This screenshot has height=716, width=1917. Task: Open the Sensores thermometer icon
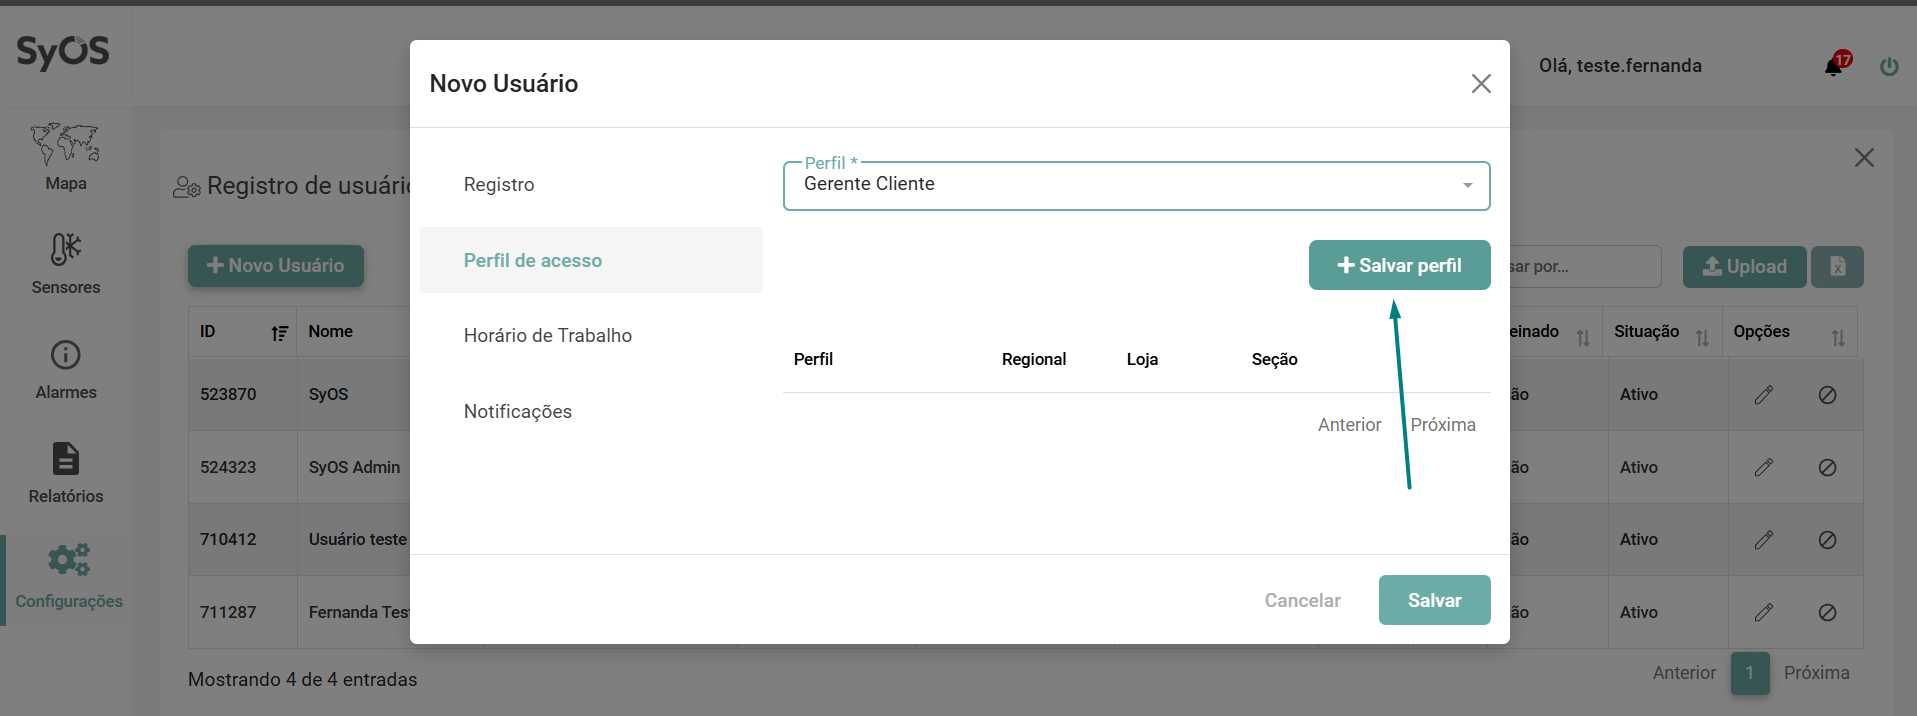65,249
